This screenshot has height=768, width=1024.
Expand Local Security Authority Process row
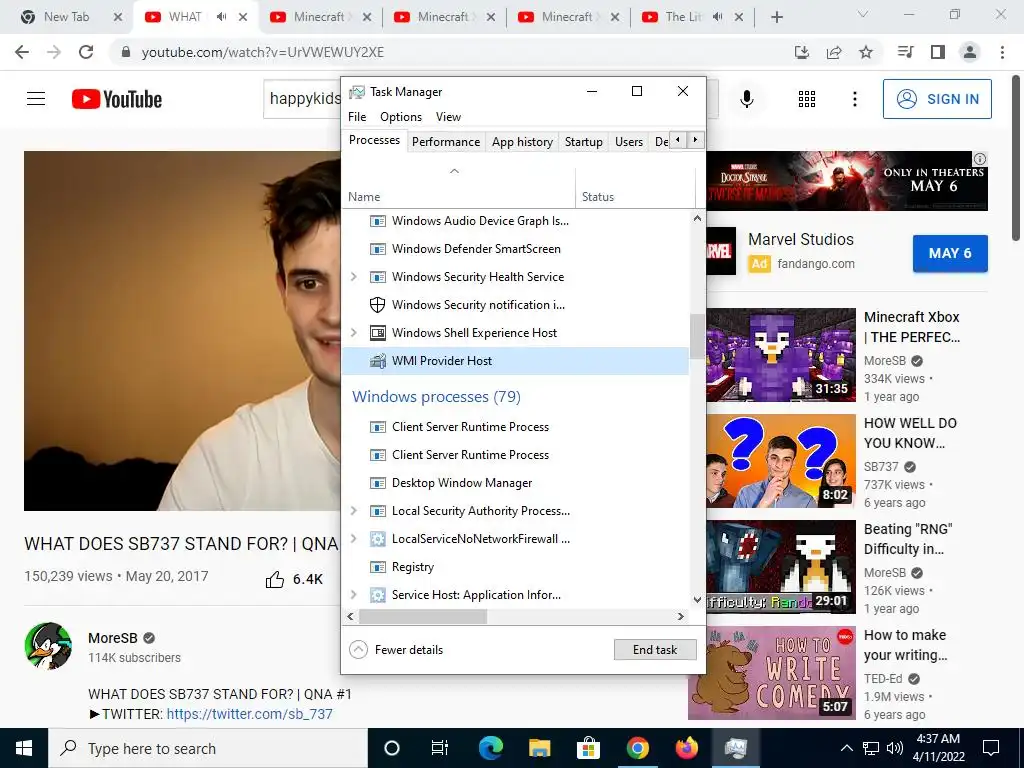tap(353, 511)
